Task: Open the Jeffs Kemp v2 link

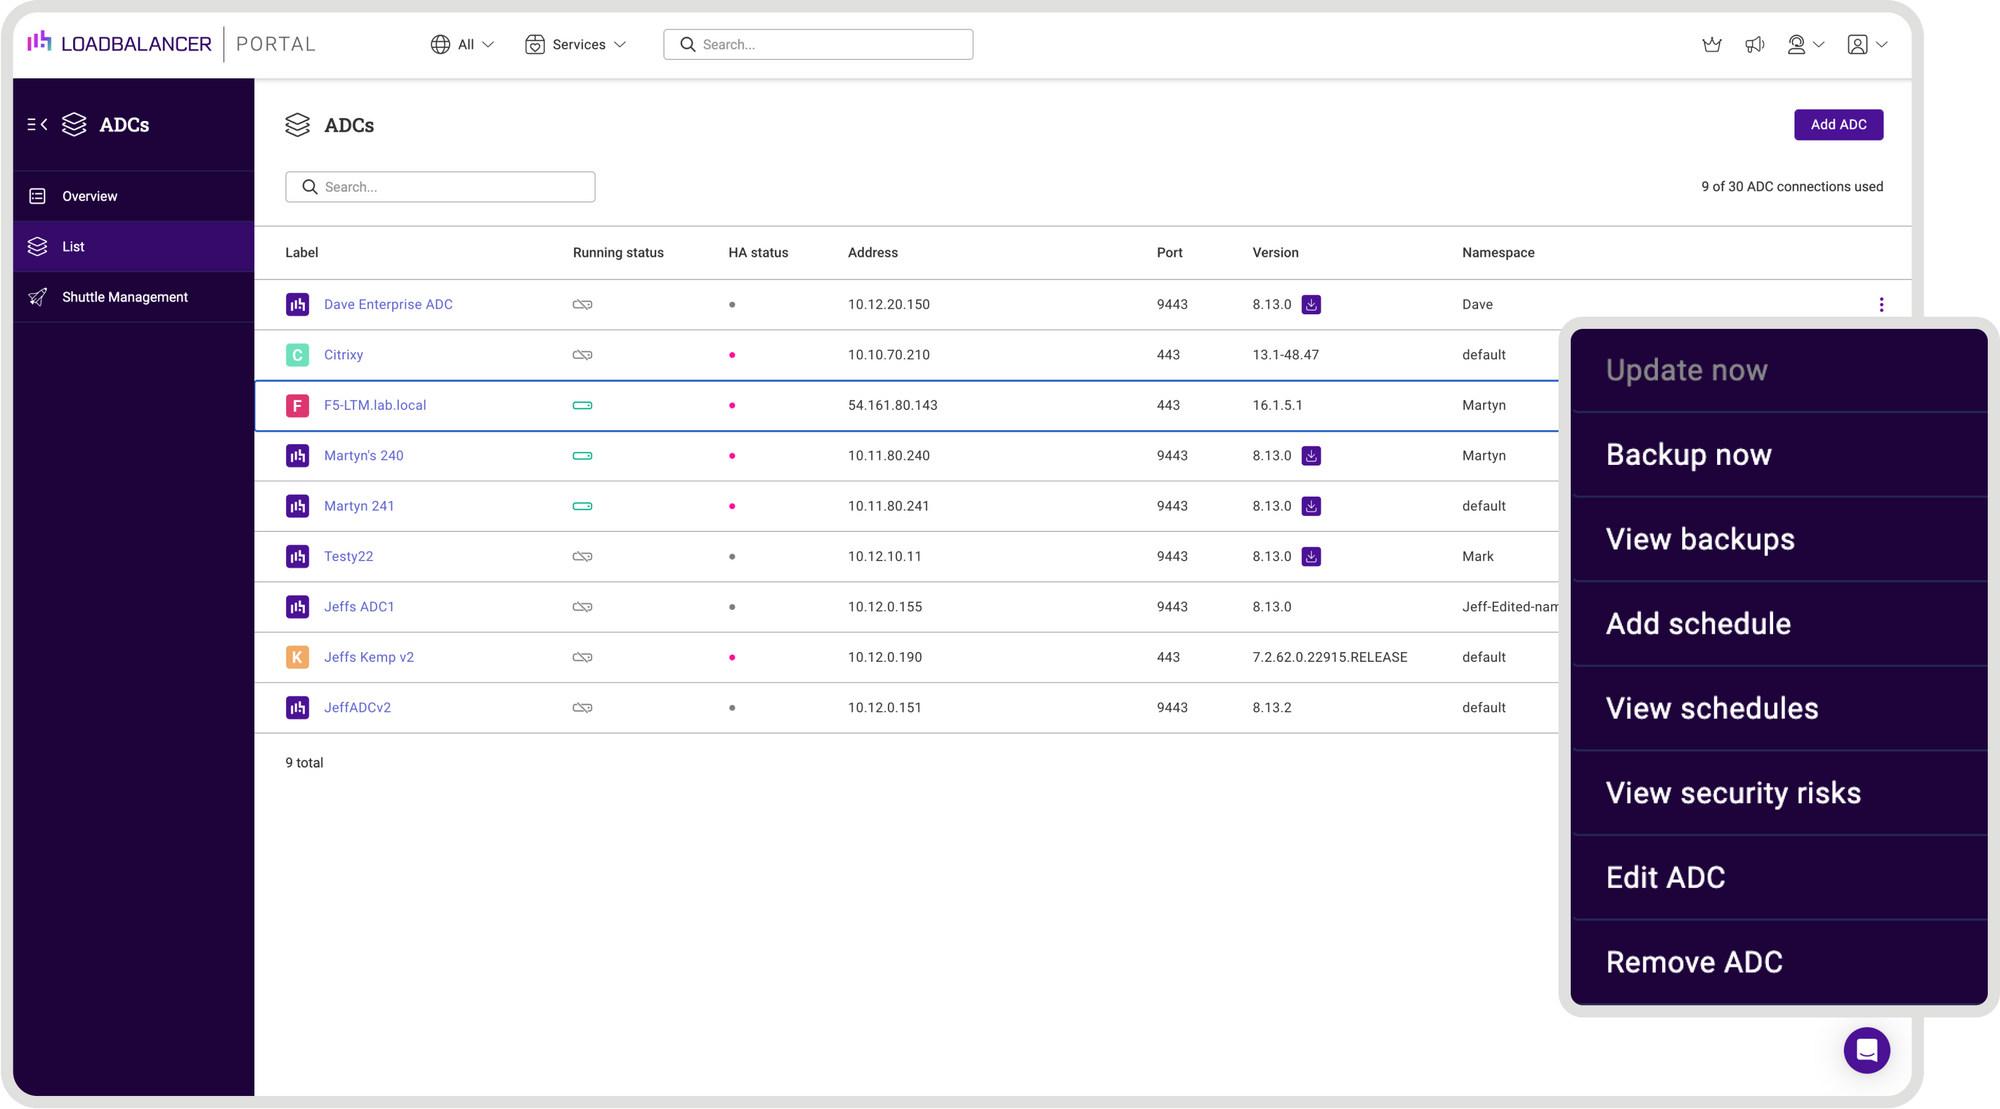Action: (369, 657)
